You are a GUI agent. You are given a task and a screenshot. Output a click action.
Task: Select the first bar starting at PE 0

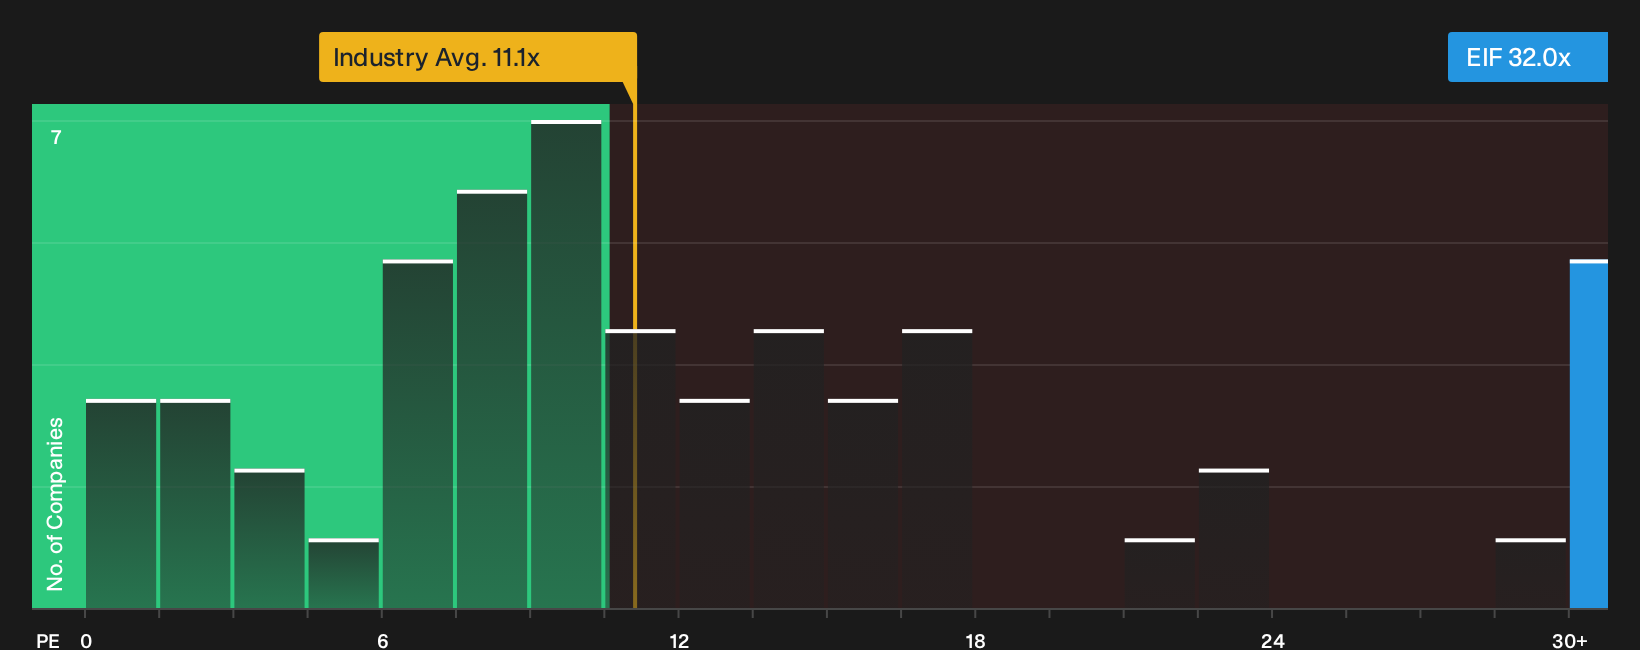click(x=121, y=504)
